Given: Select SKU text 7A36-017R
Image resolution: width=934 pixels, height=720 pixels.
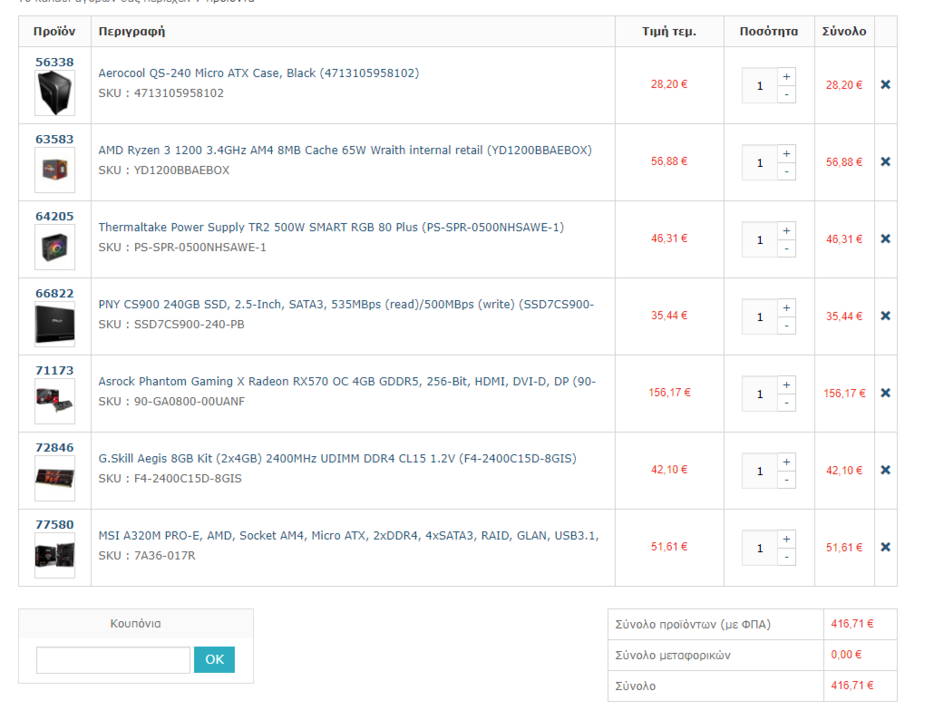Looking at the screenshot, I should pos(164,556).
